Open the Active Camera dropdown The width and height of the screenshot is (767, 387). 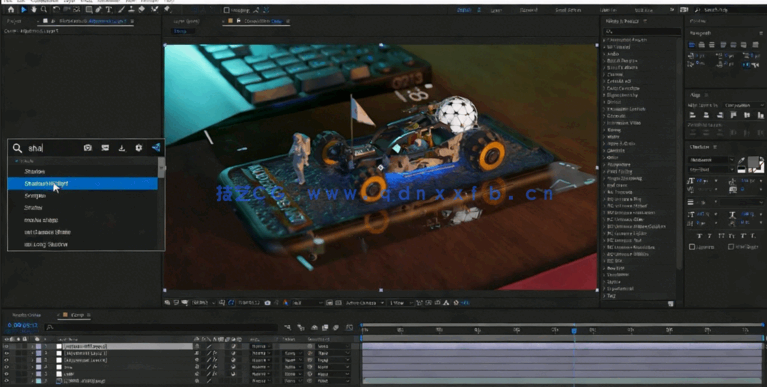(x=365, y=303)
